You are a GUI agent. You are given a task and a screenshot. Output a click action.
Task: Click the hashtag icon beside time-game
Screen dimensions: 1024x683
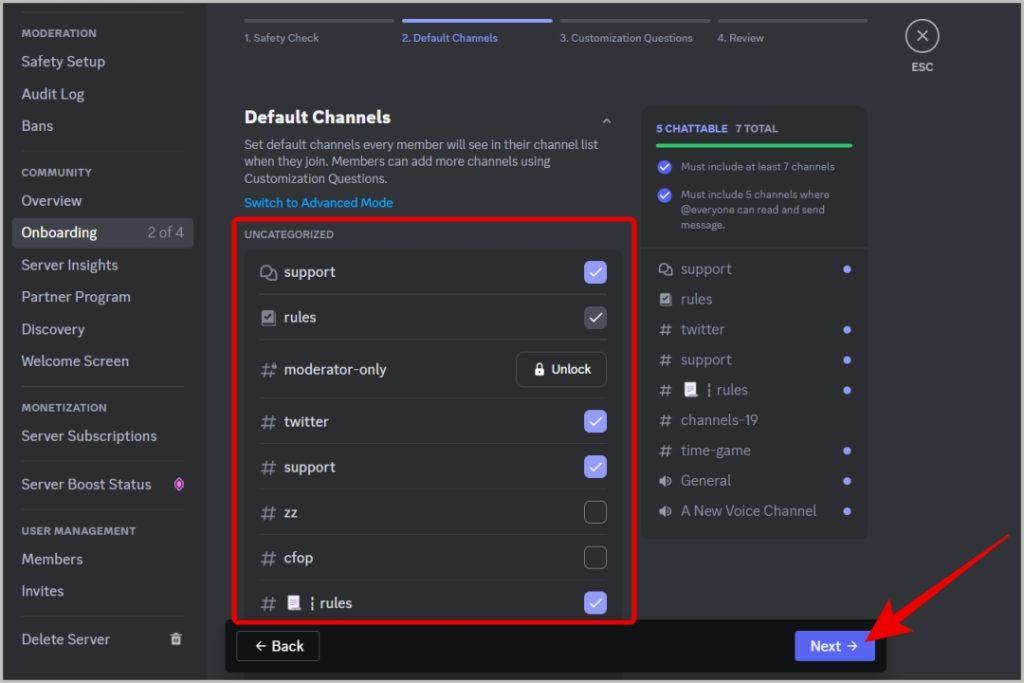point(665,451)
